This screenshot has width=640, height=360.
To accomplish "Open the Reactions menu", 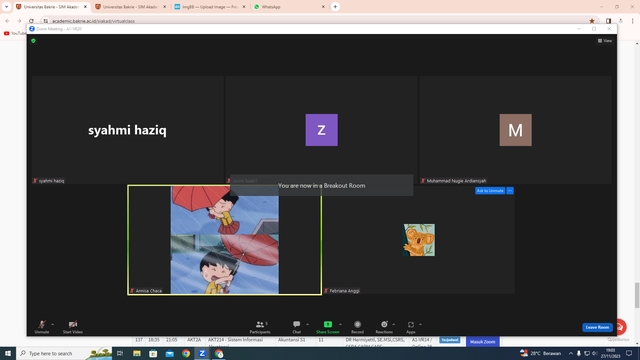I will pos(384,327).
